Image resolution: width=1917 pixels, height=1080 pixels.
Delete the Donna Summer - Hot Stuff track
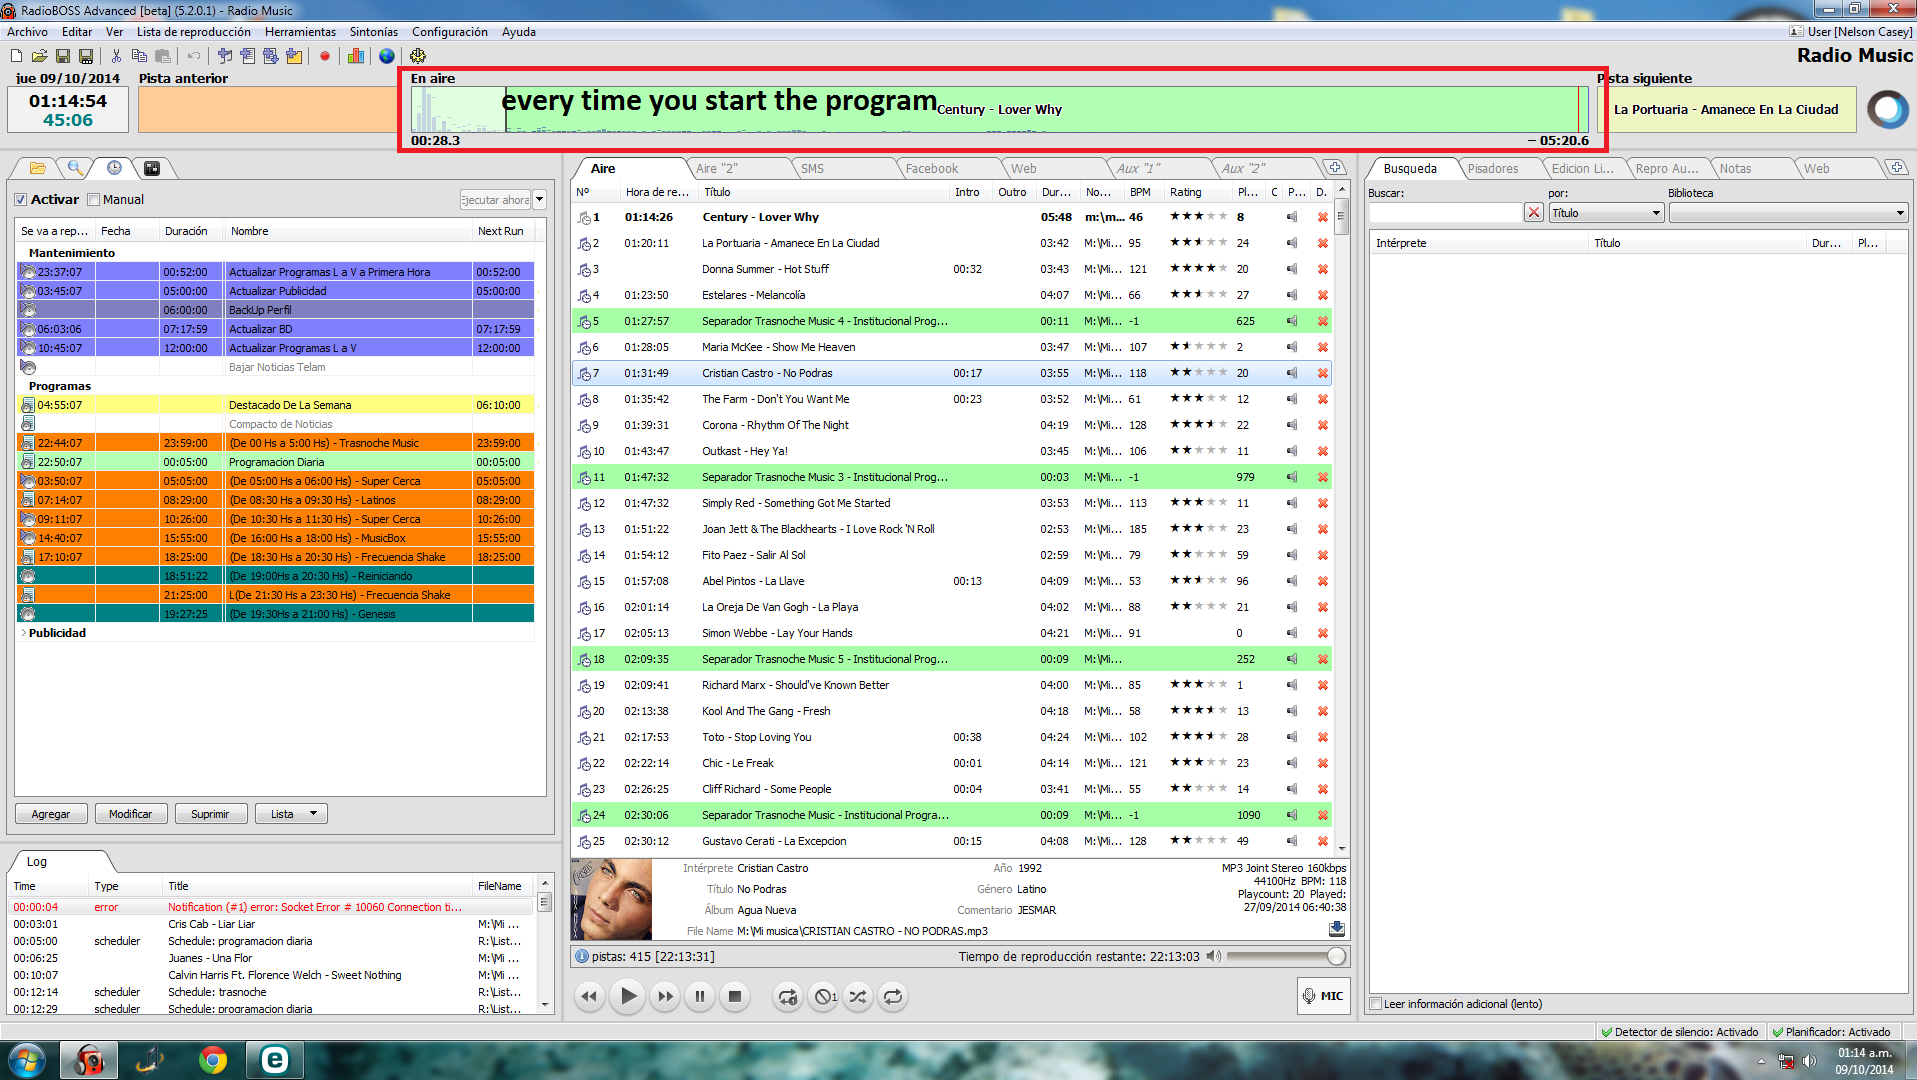(x=1322, y=269)
